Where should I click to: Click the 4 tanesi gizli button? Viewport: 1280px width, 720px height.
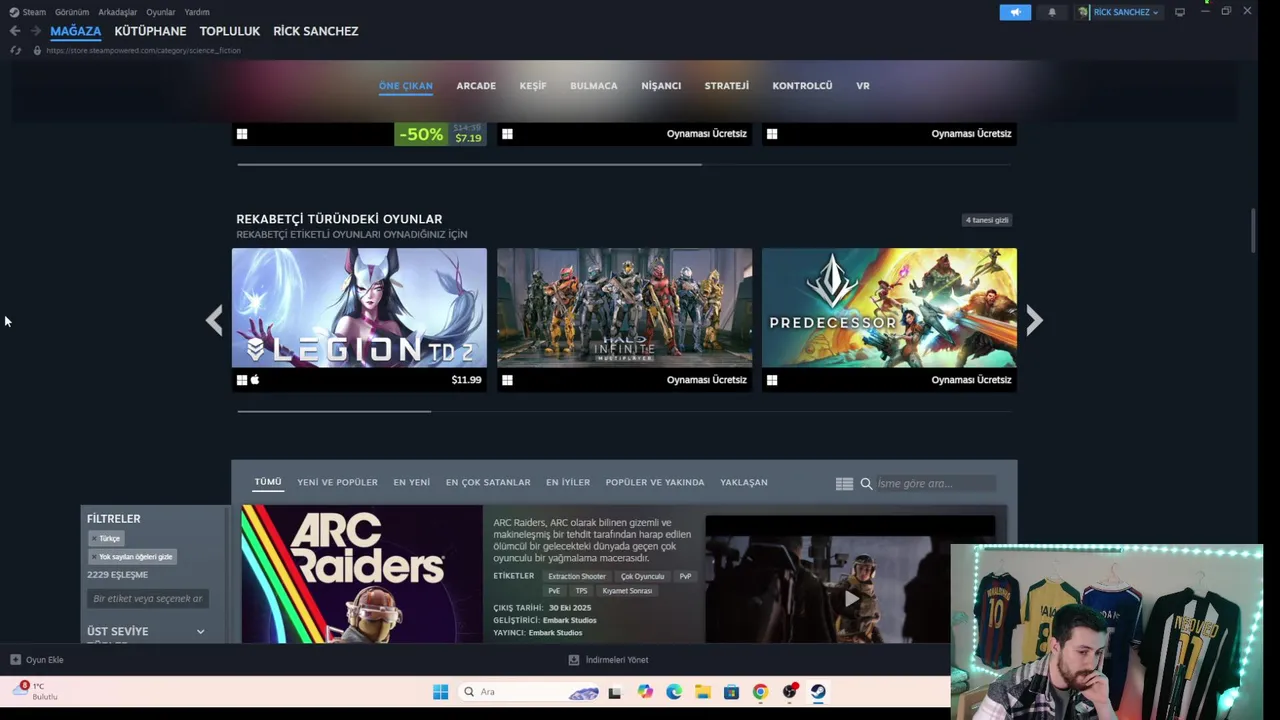click(987, 220)
